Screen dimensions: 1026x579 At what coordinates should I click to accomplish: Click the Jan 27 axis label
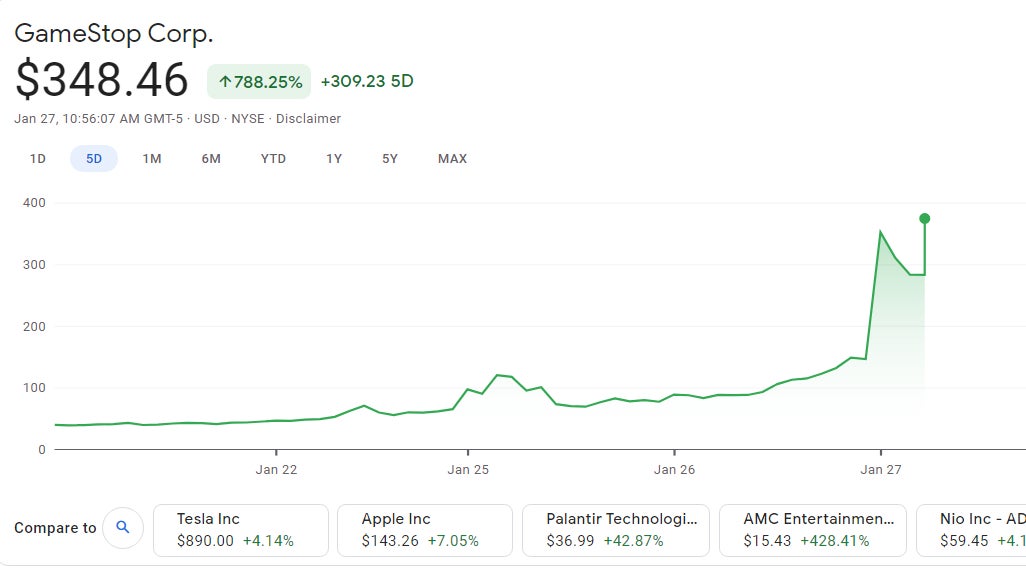[880, 468]
